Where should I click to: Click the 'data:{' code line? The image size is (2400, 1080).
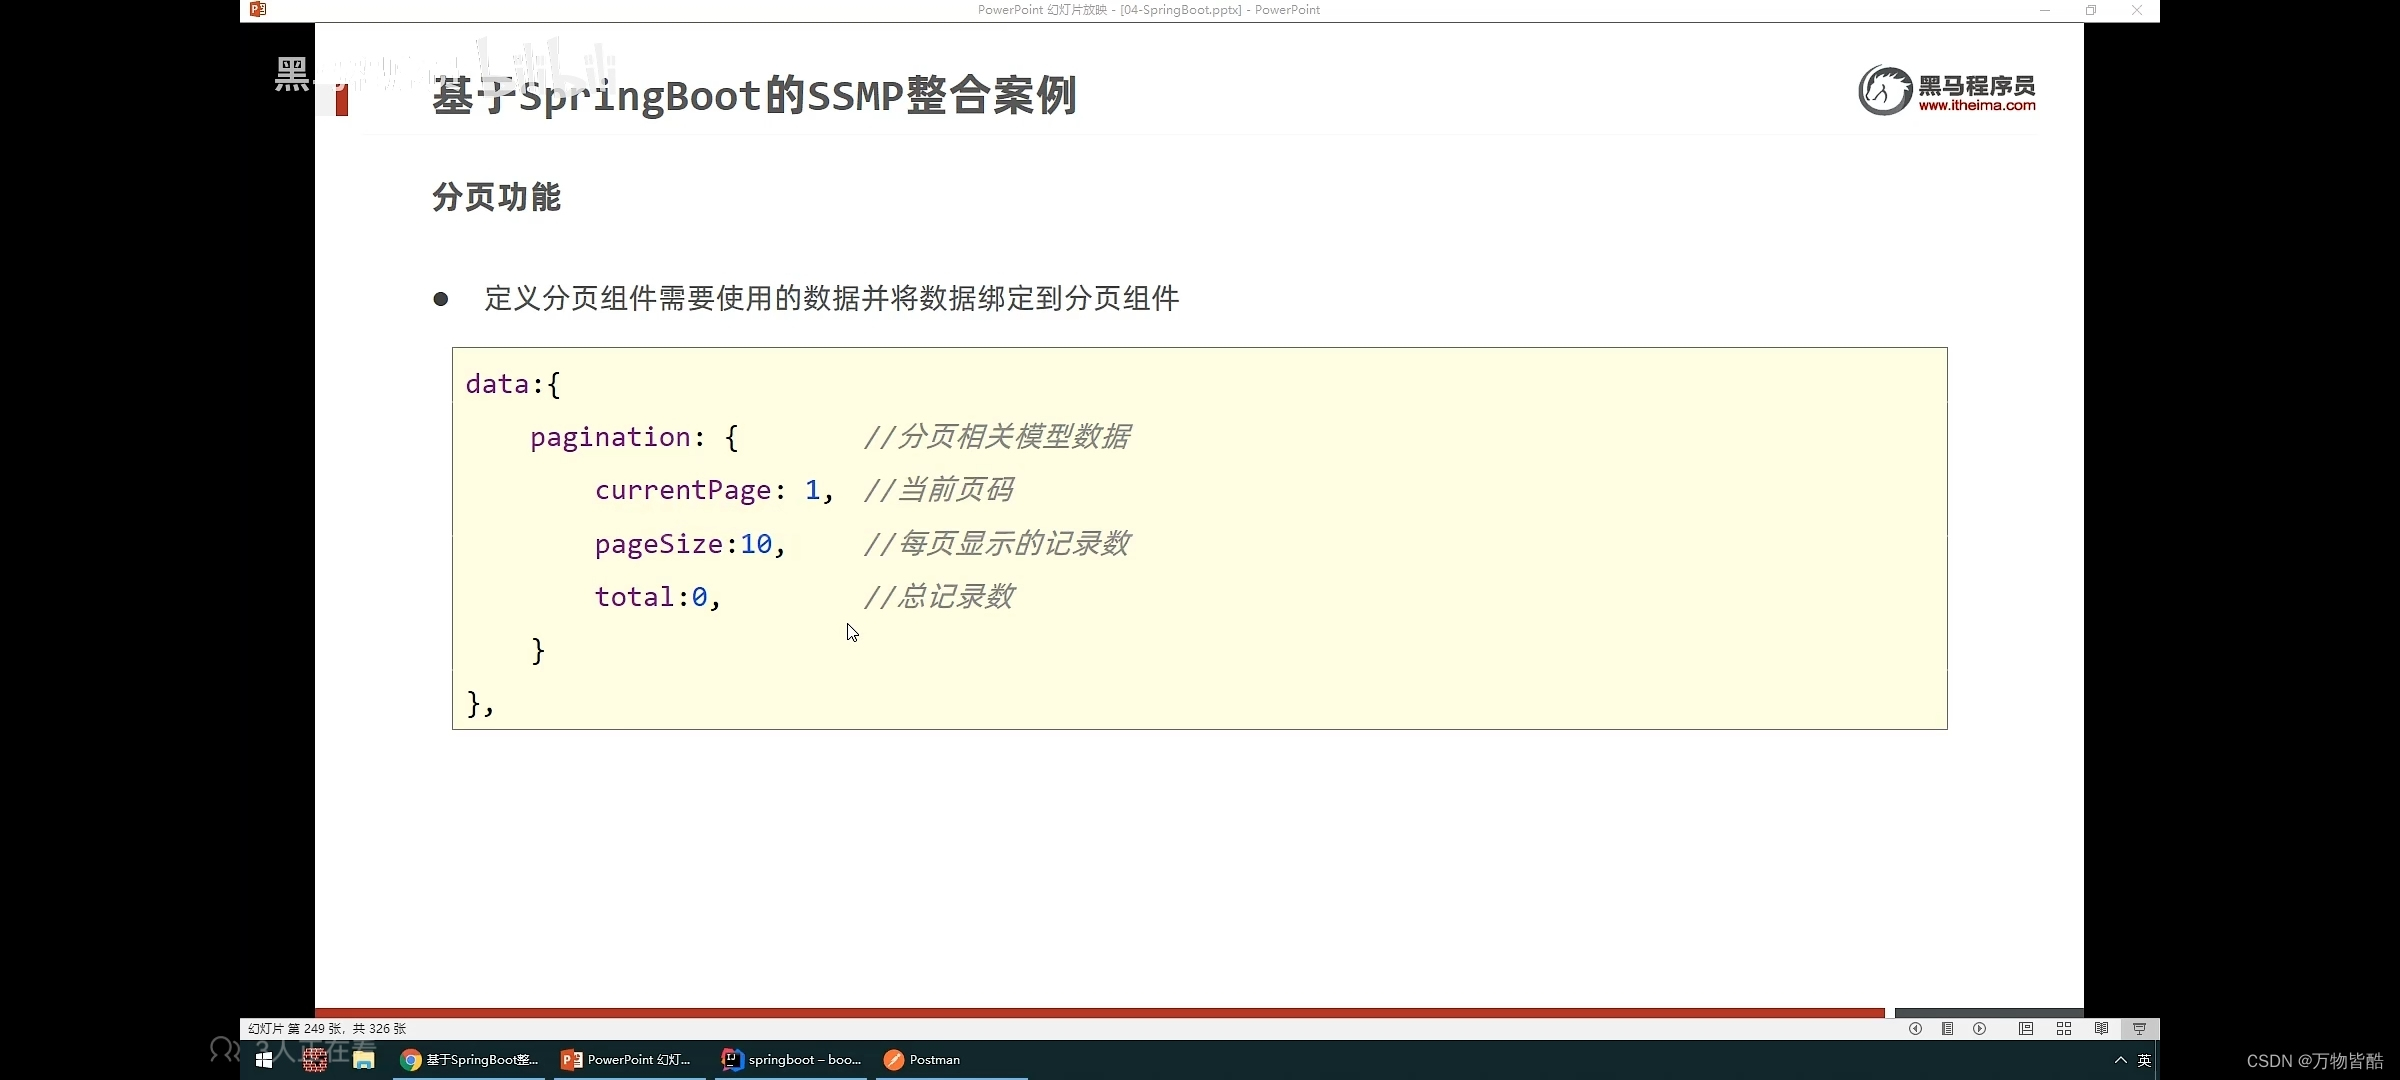tap(513, 384)
